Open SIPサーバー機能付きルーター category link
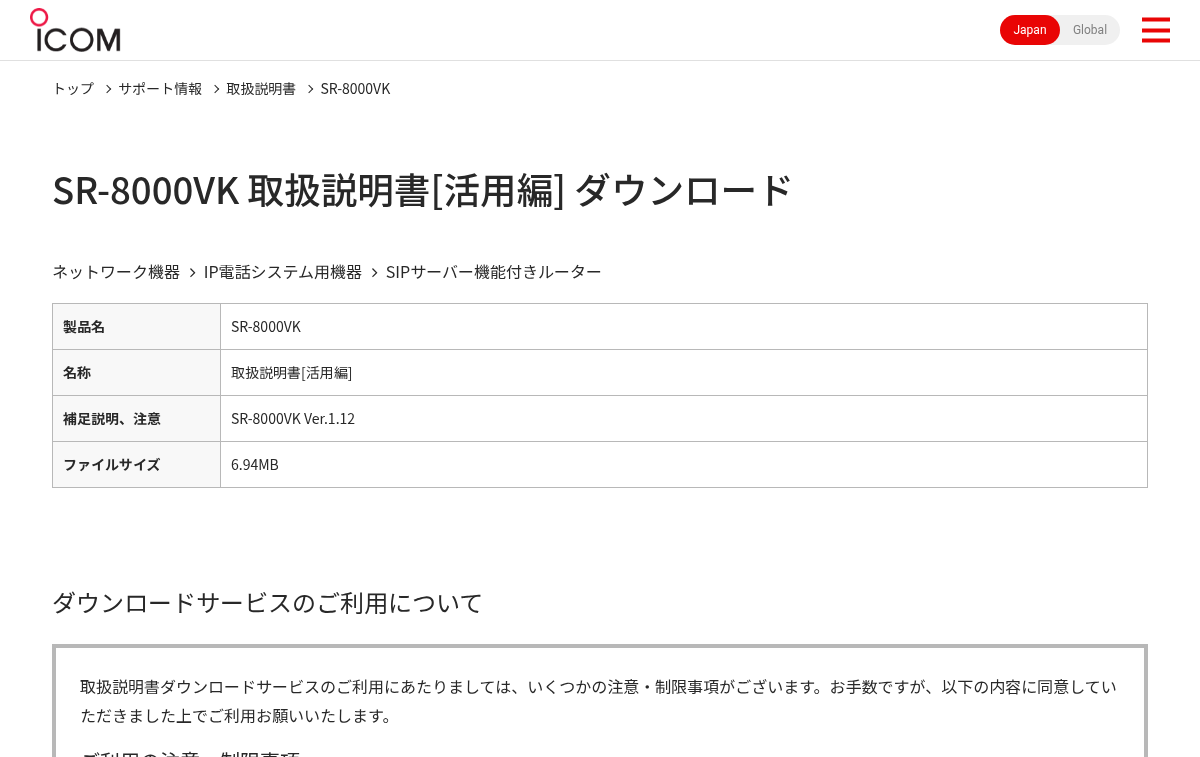 coord(494,272)
